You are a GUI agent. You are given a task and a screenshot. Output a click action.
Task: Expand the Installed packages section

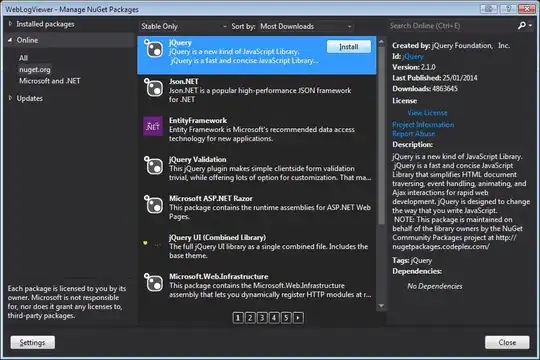point(10,24)
